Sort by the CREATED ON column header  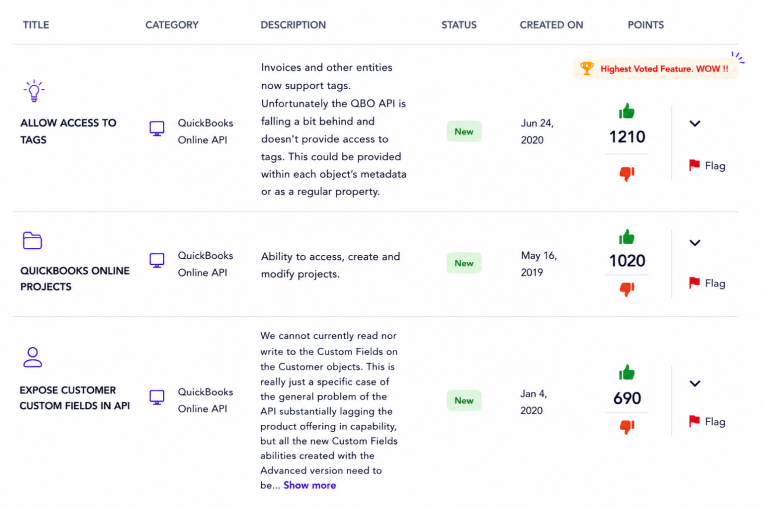[x=551, y=25]
